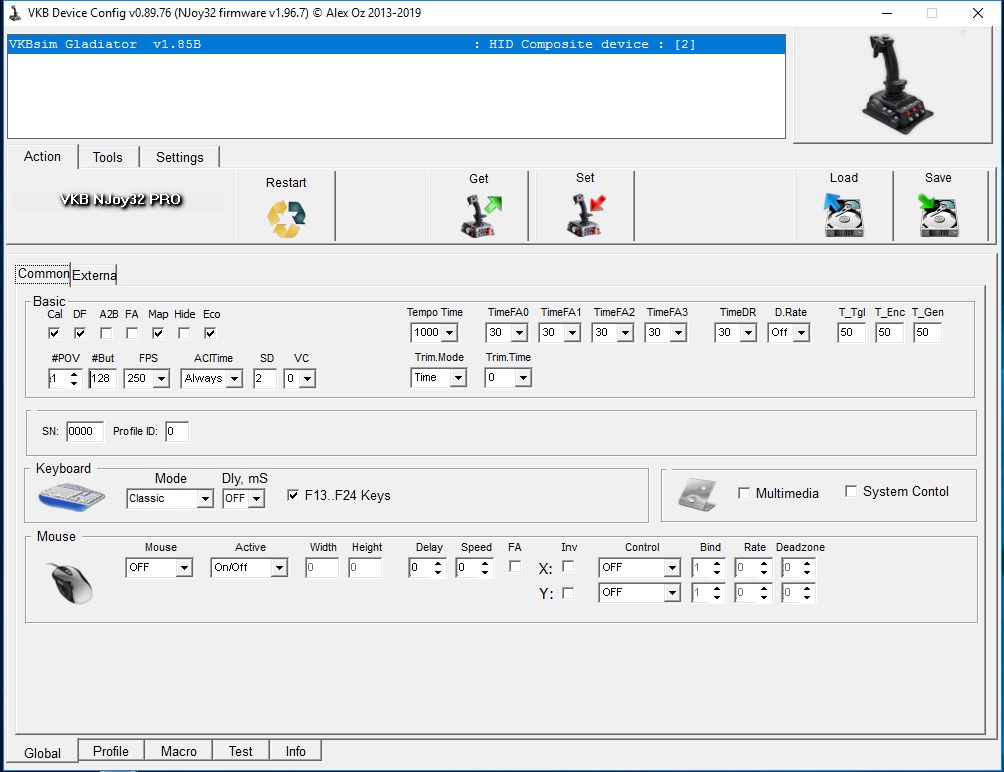Image resolution: width=1004 pixels, height=772 pixels.
Task: Click the Set joystick icon
Action: coord(585,216)
